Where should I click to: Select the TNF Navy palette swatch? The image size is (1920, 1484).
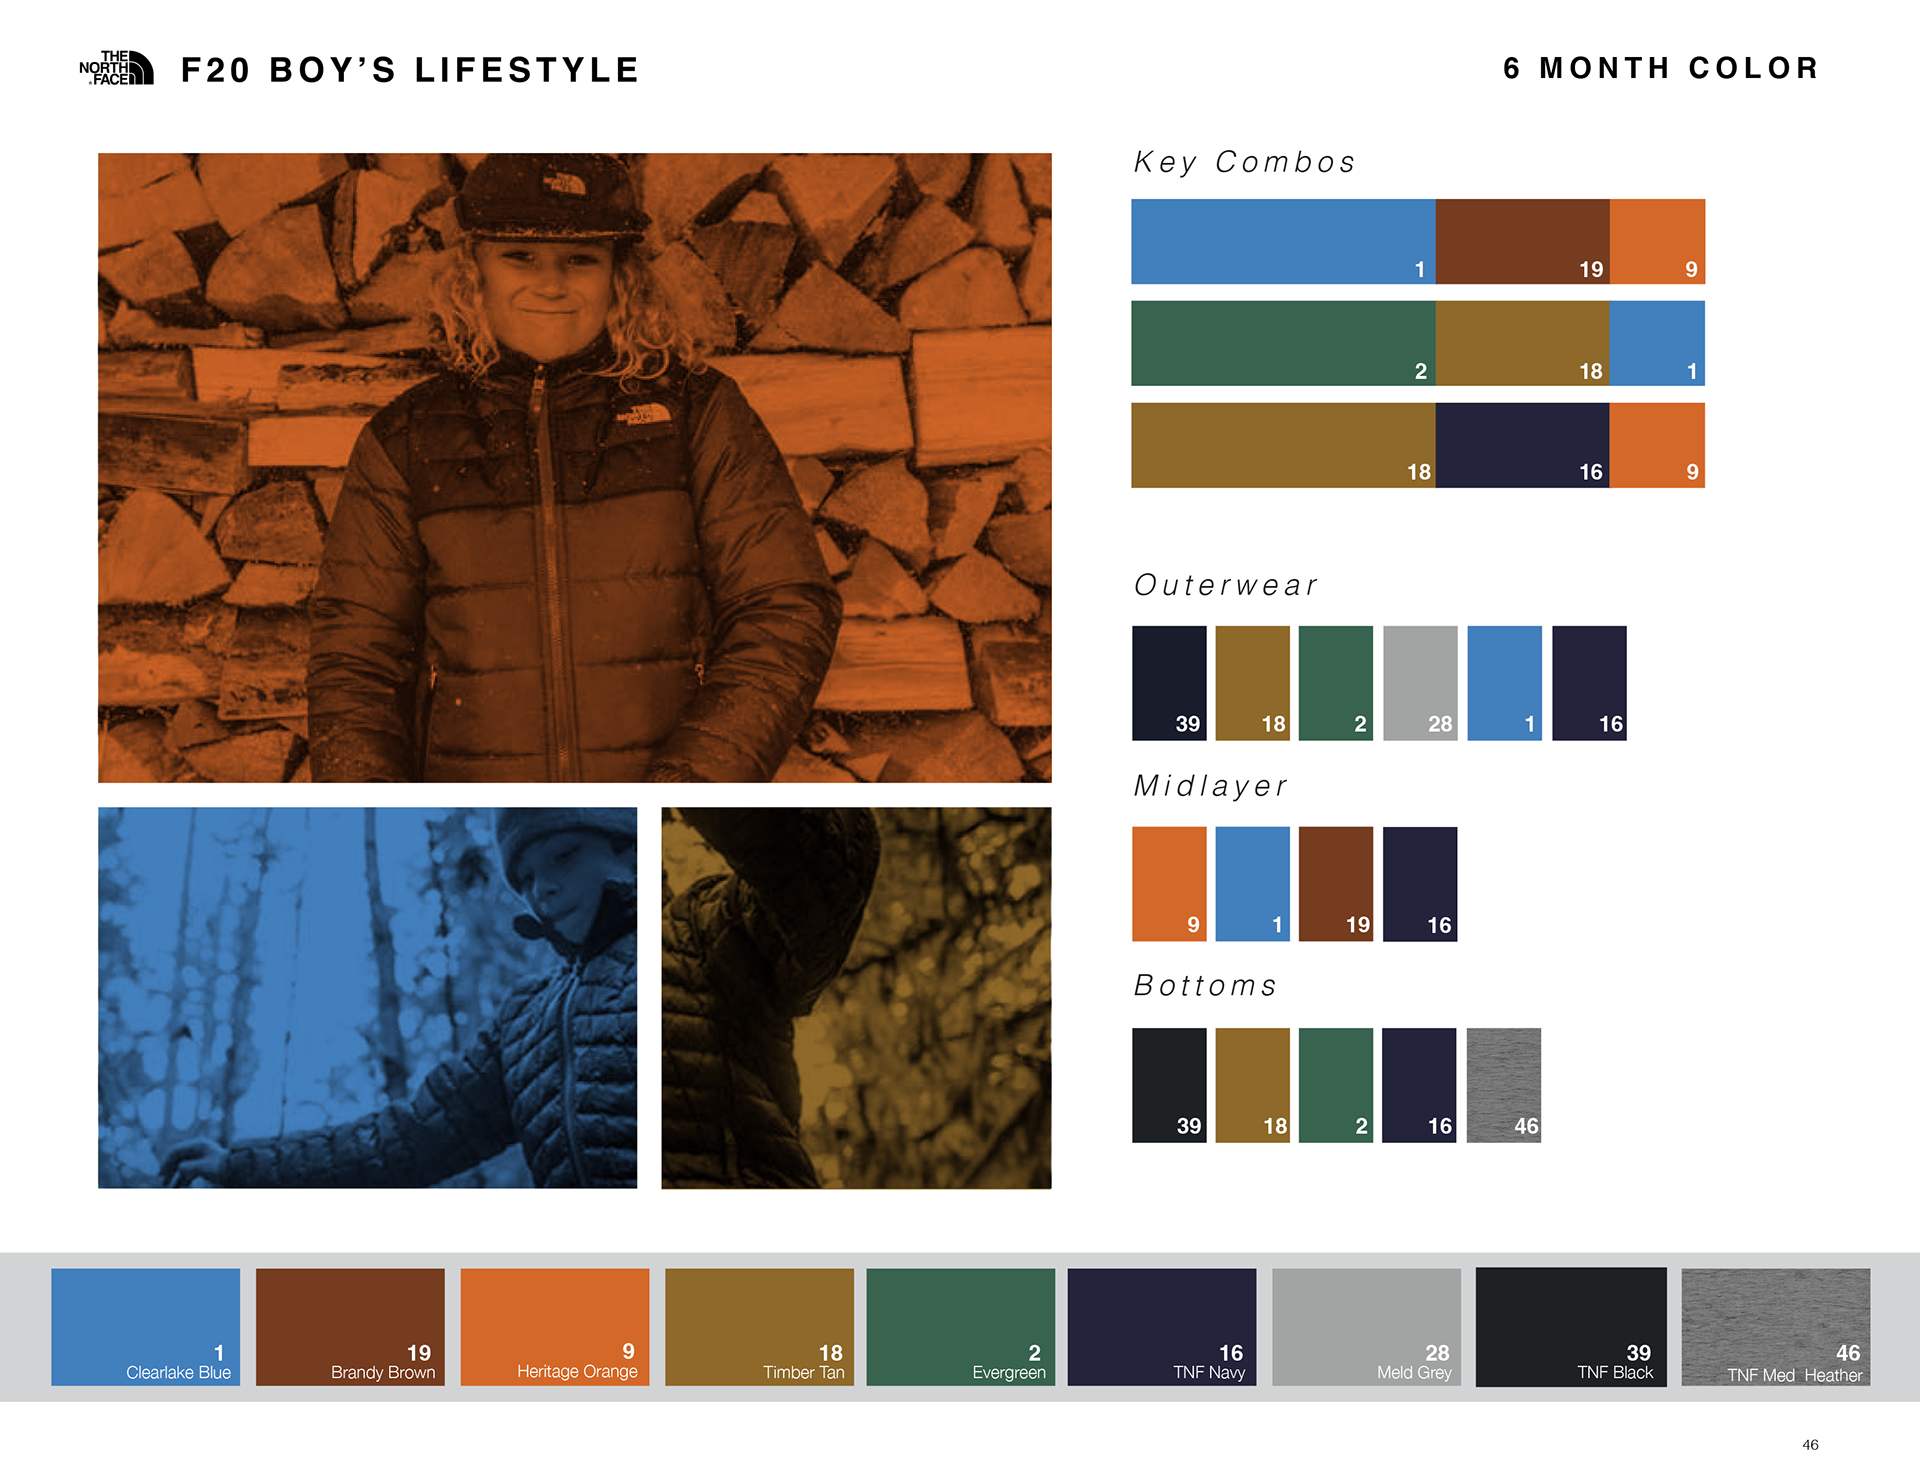click(x=1162, y=1327)
